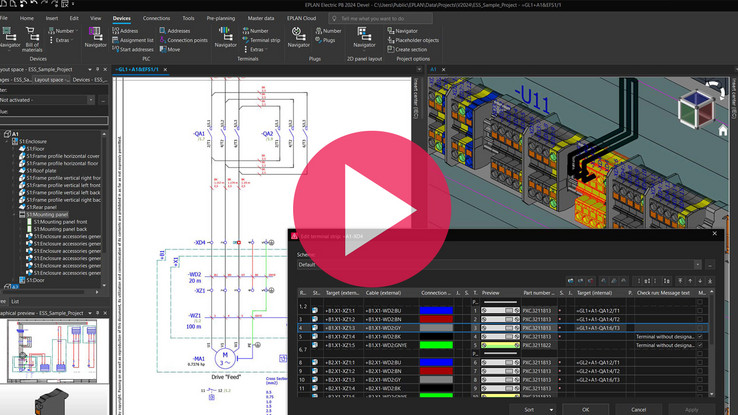Click the PLC Address command
738x415 pixels.
click(125, 31)
